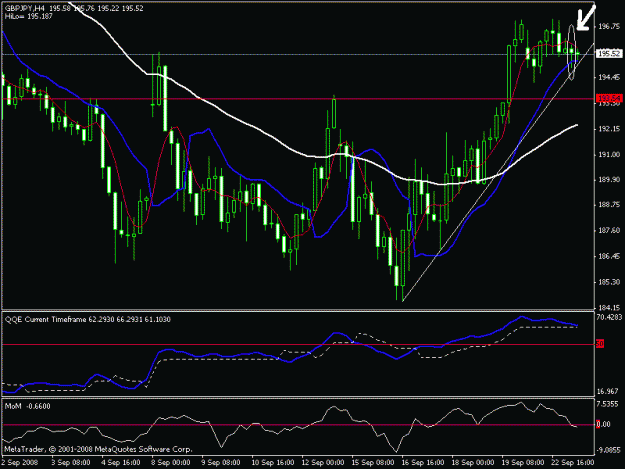
Task: Click the 8 Sep 00:00 time label
Action: (x=171, y=462)
